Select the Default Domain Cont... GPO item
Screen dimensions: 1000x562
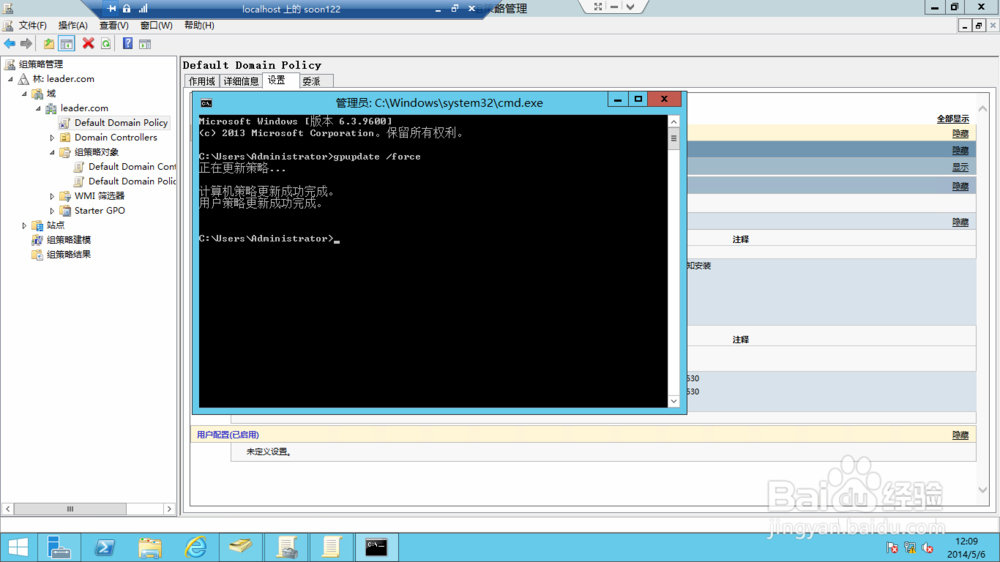click(x=132, y=166)
